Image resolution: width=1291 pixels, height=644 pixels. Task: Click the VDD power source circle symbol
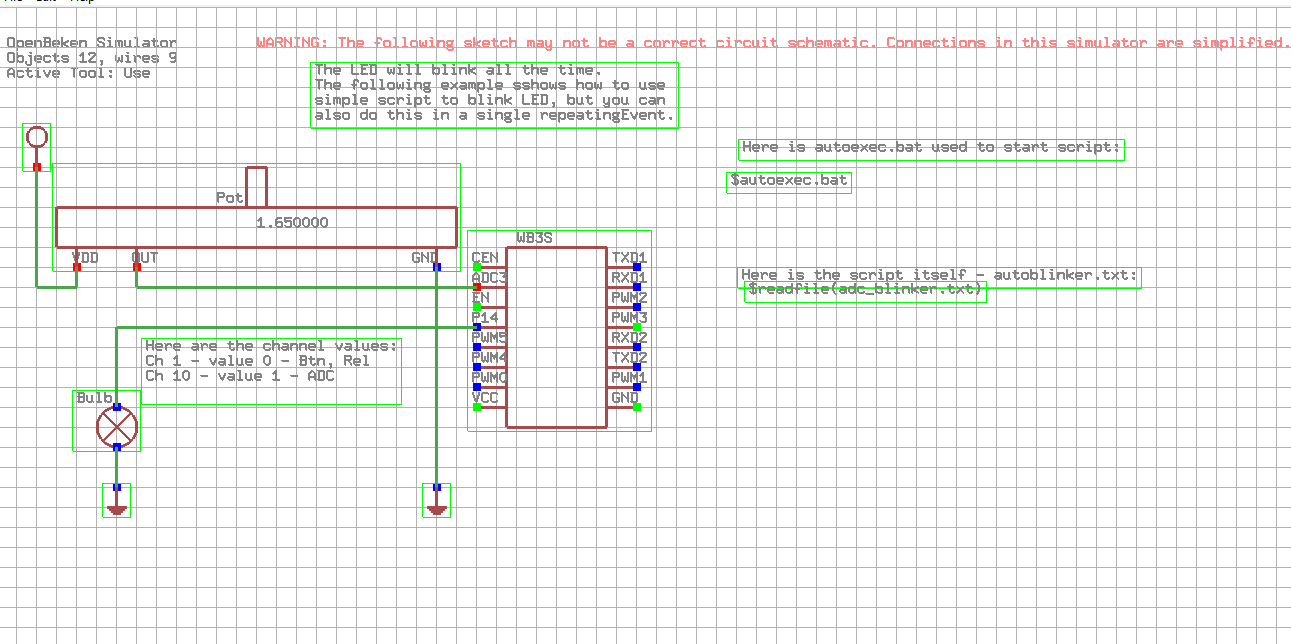point(37,137)
